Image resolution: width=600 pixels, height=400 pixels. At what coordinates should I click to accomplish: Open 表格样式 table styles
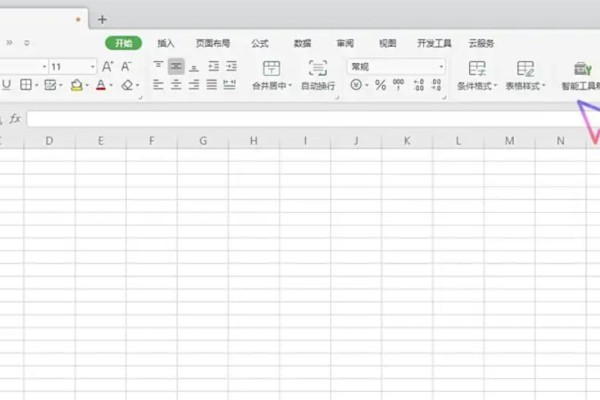(x=525, y=75)
